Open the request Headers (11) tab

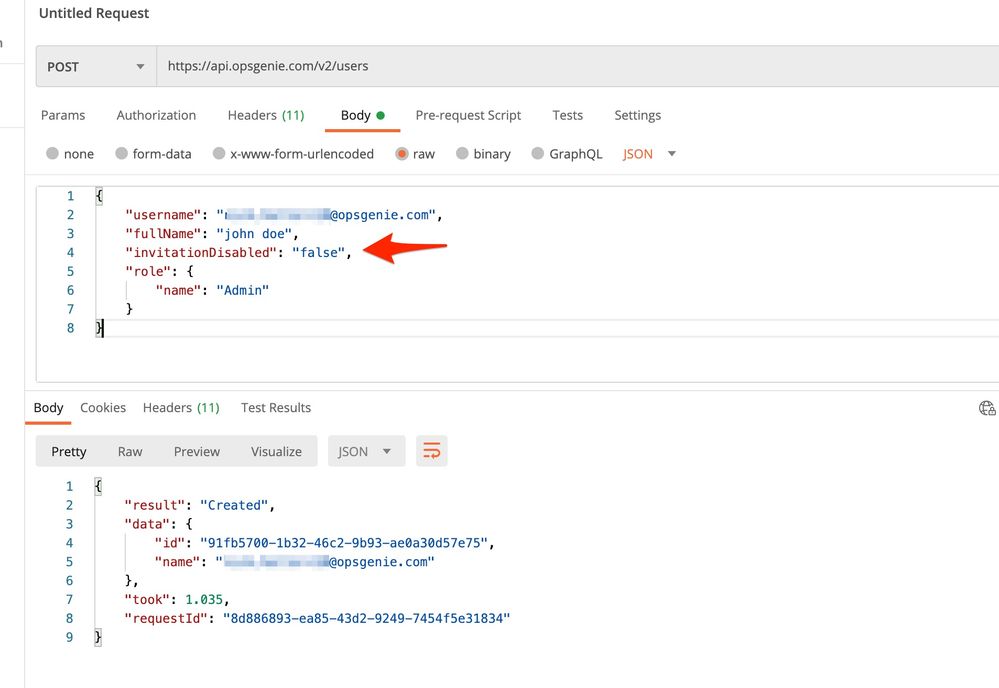click(266, 115)
